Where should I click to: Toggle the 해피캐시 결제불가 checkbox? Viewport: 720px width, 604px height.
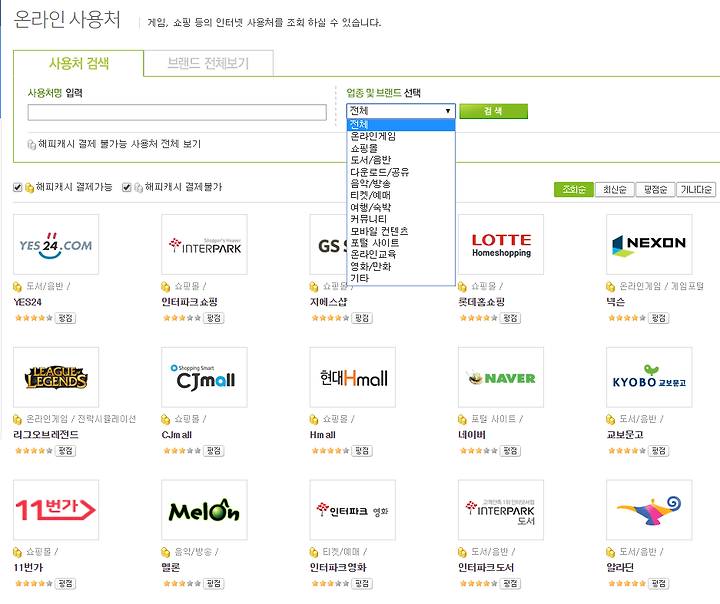[x=127, y=187]
